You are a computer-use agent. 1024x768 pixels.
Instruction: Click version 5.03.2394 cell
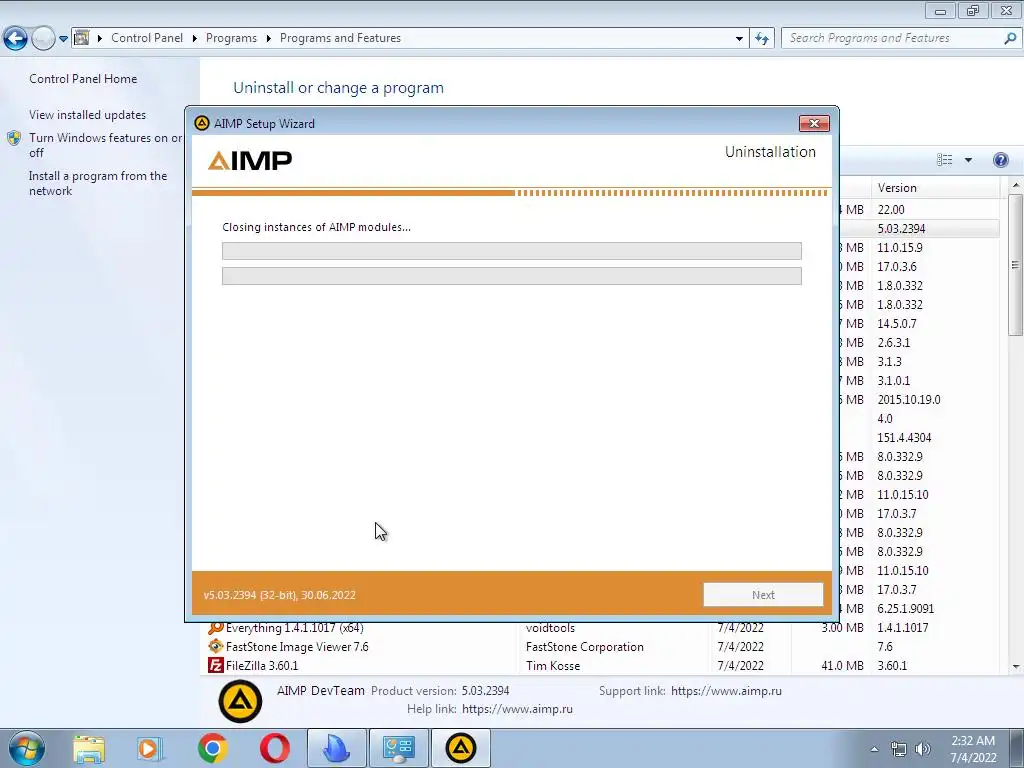click(901, 229)
